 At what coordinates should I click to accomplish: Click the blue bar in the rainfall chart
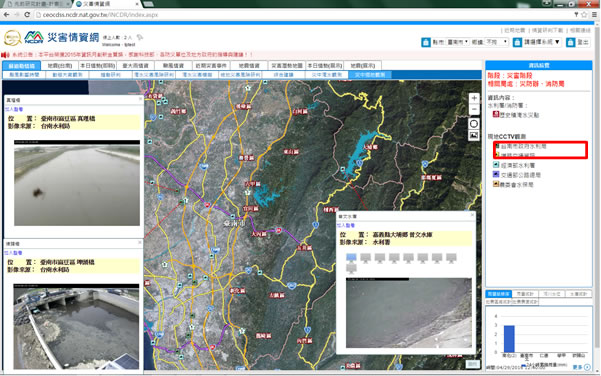coord(509,339)
